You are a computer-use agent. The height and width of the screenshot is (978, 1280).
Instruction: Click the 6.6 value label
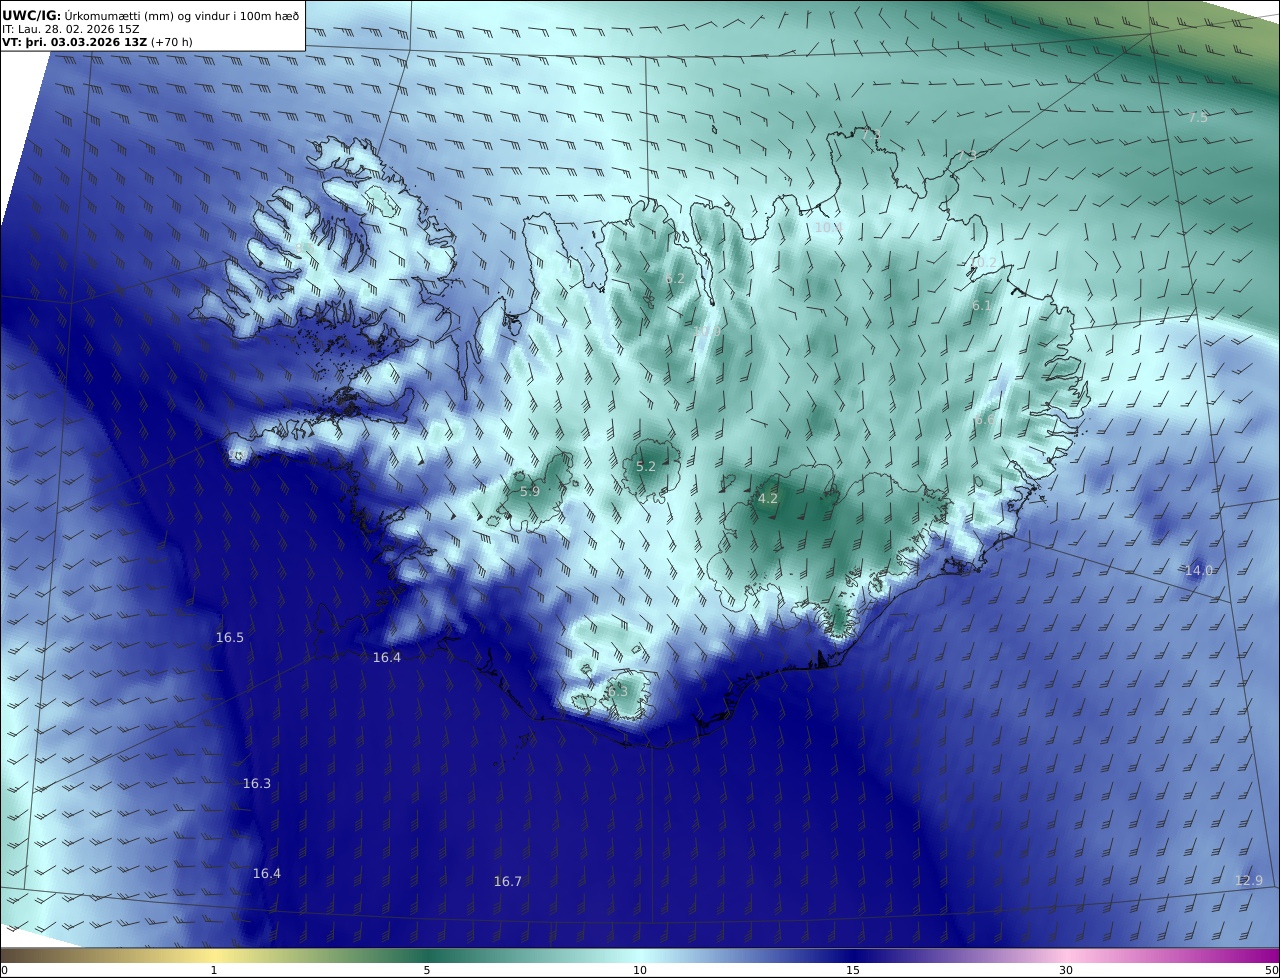point(985,420)
